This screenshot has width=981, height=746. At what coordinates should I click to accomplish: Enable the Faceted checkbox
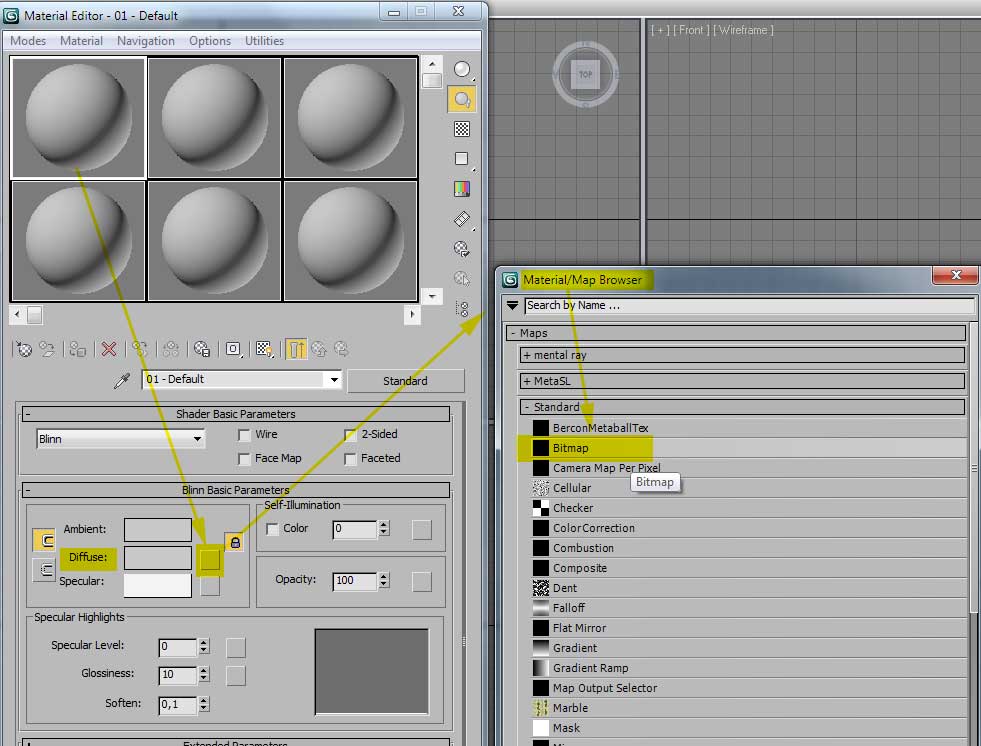click(x=350, y=459)
